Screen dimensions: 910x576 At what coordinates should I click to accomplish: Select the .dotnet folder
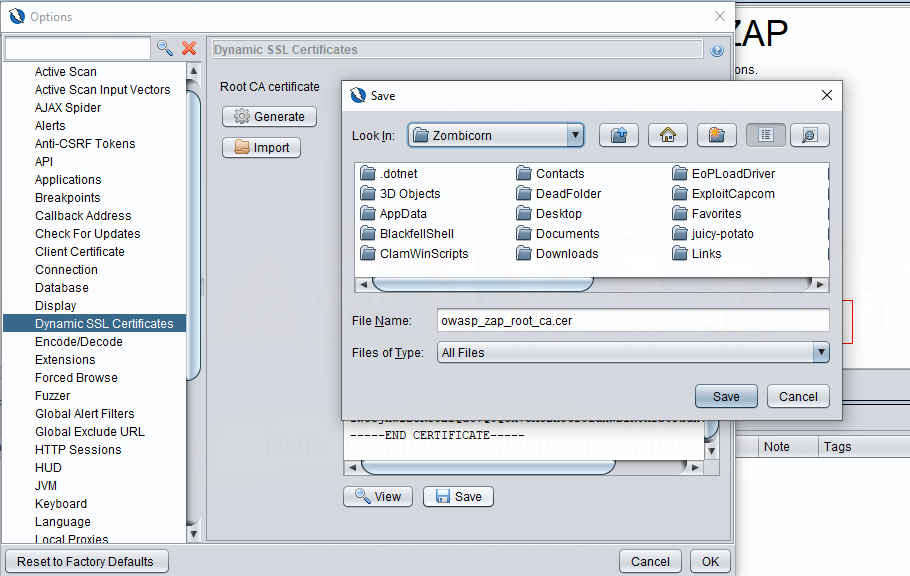[x=389, y=174]
